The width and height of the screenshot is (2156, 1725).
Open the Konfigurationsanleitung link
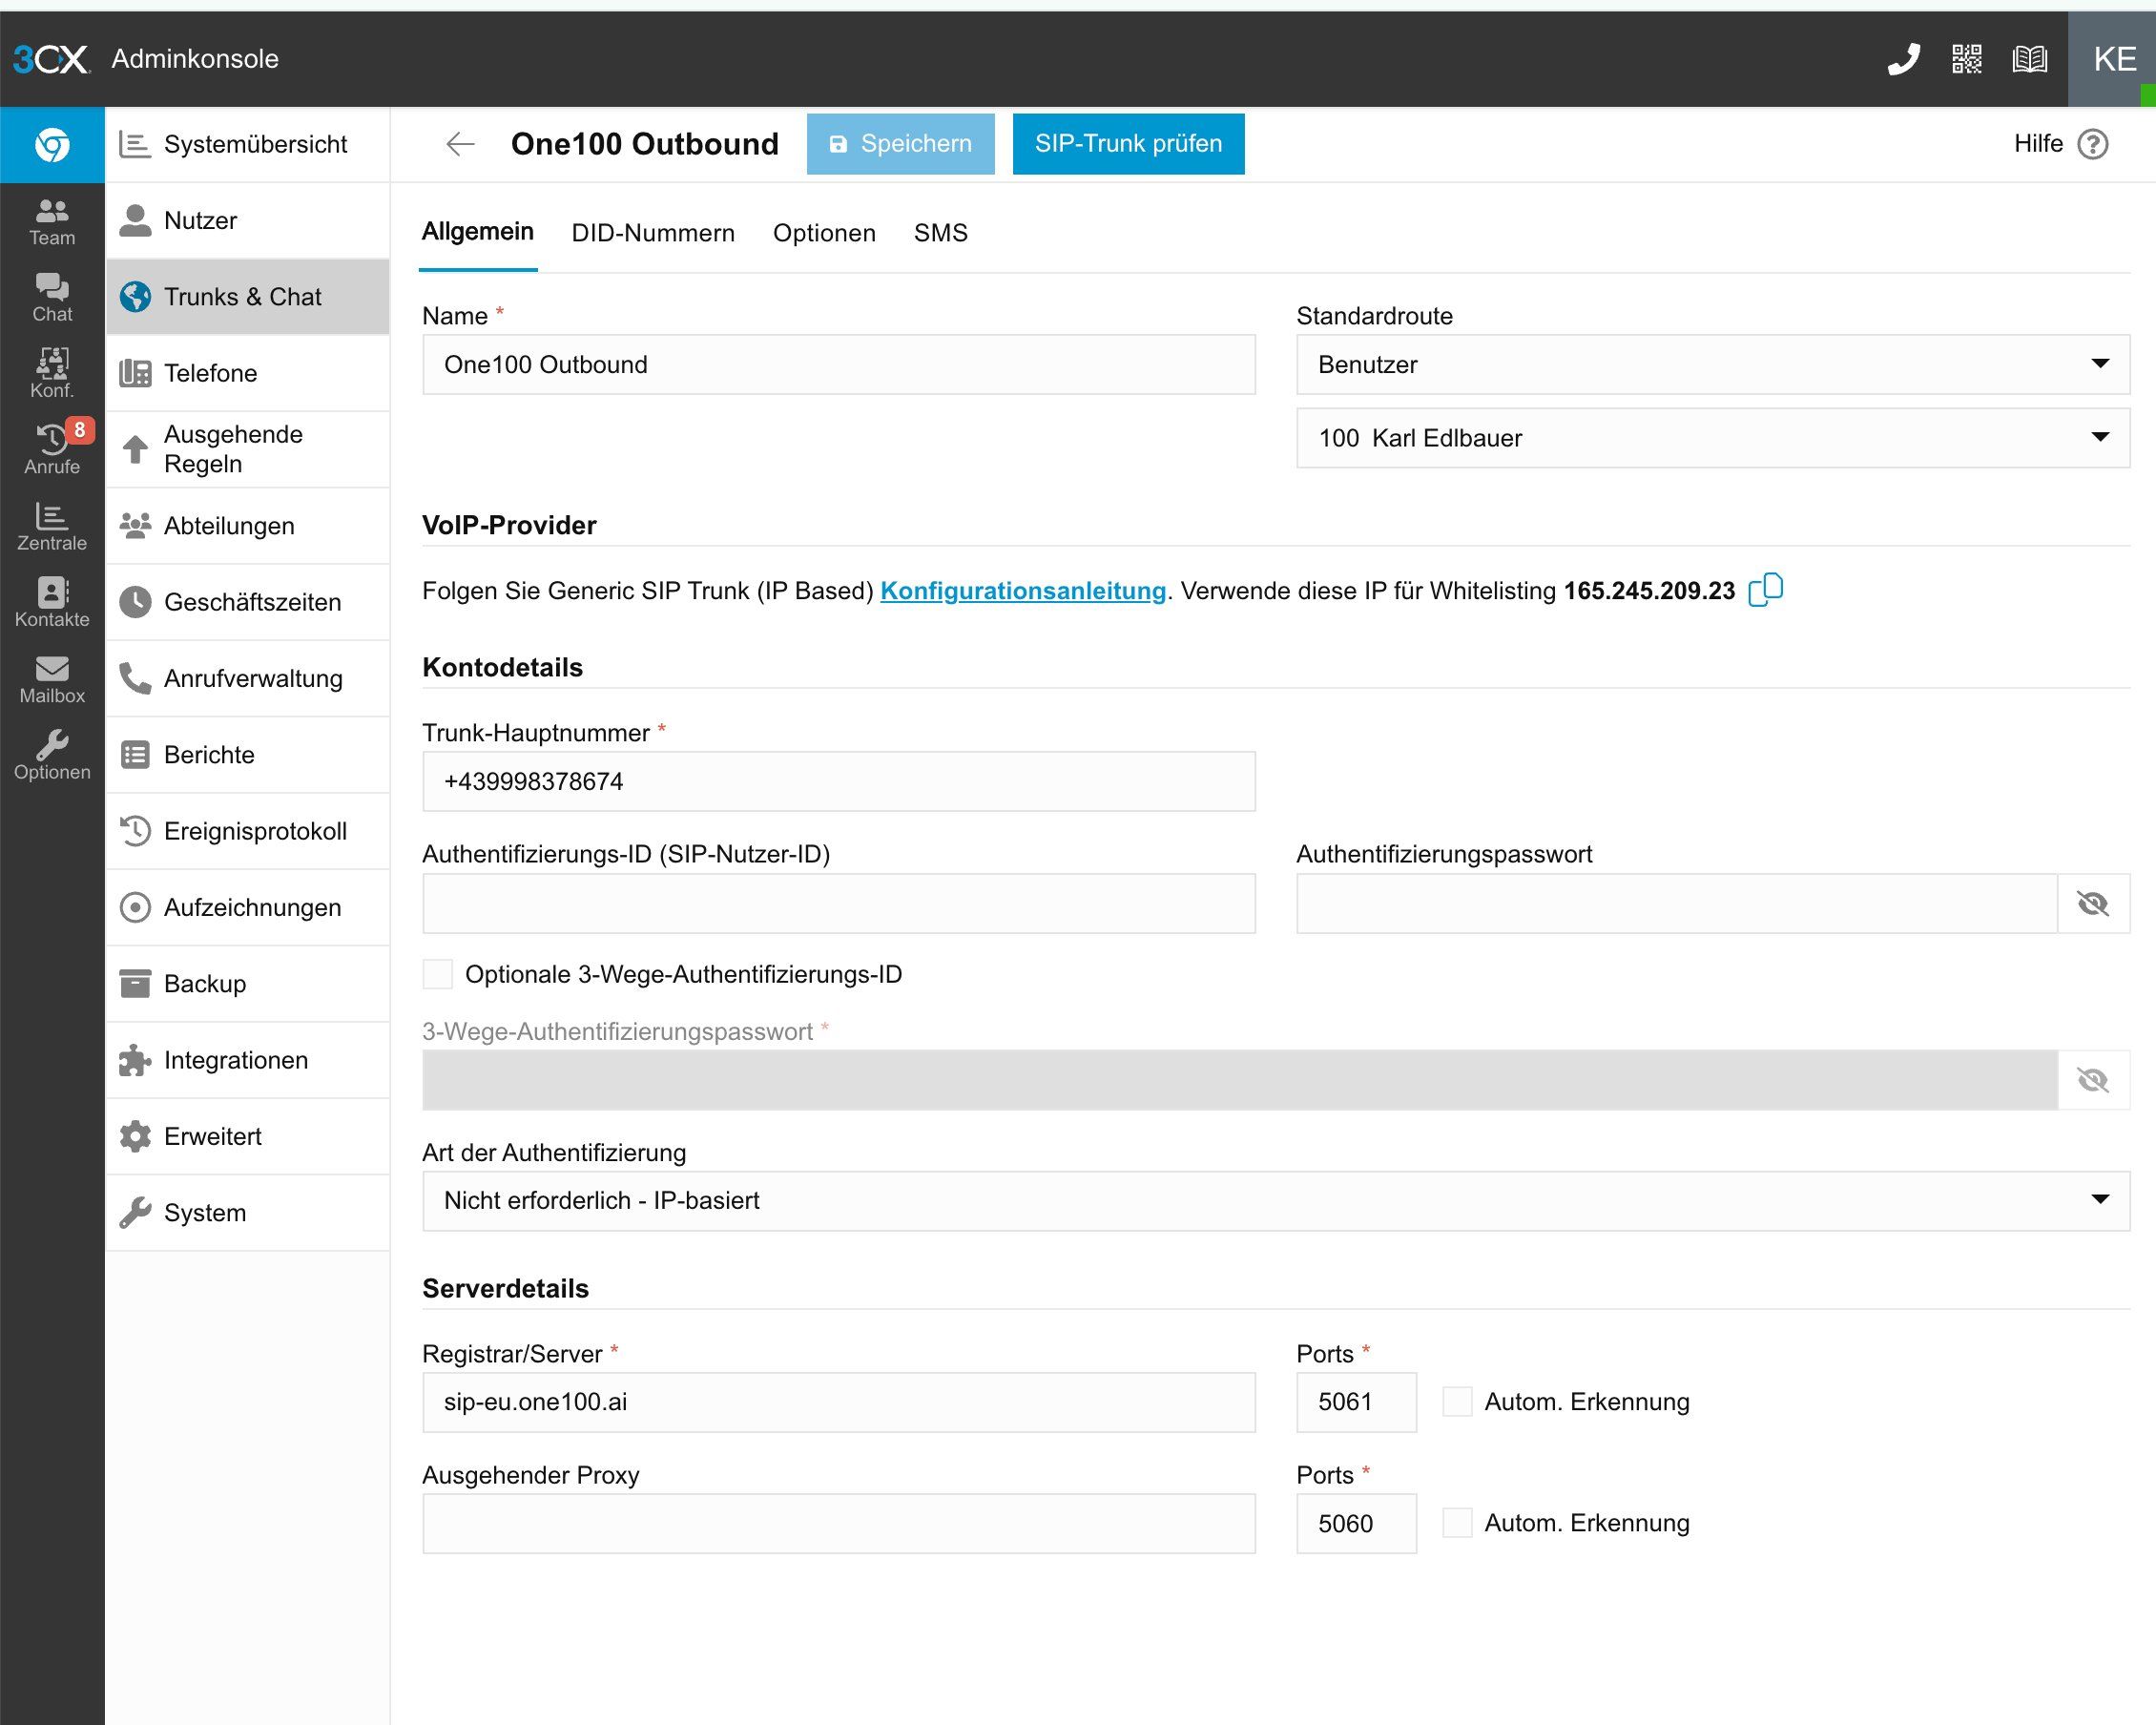[x=1023, y=591]
